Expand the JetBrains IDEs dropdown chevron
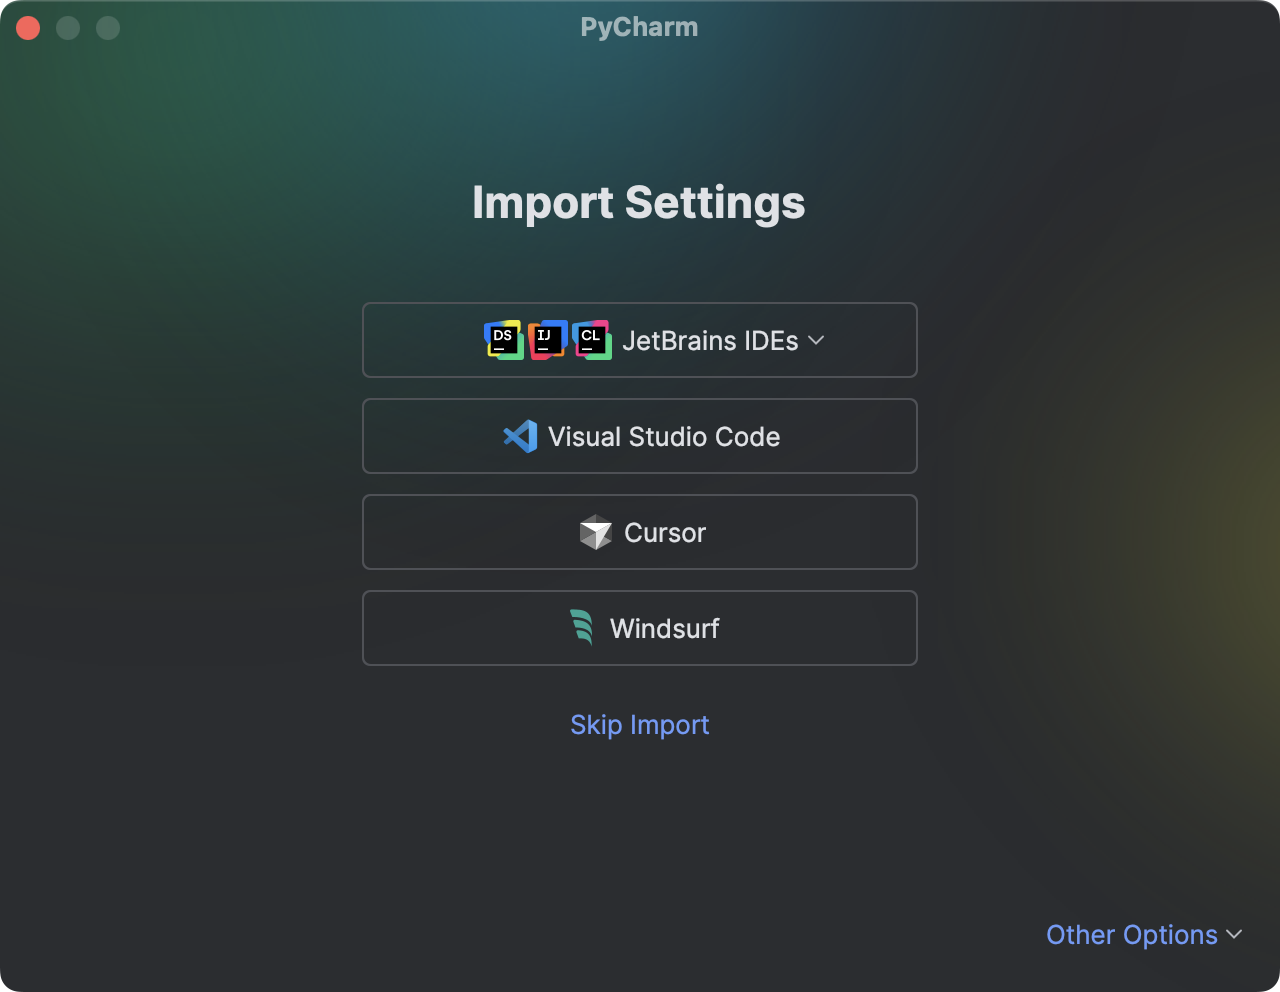The image size is (1280, 992). pyautogui.click(x=815, y=341)
